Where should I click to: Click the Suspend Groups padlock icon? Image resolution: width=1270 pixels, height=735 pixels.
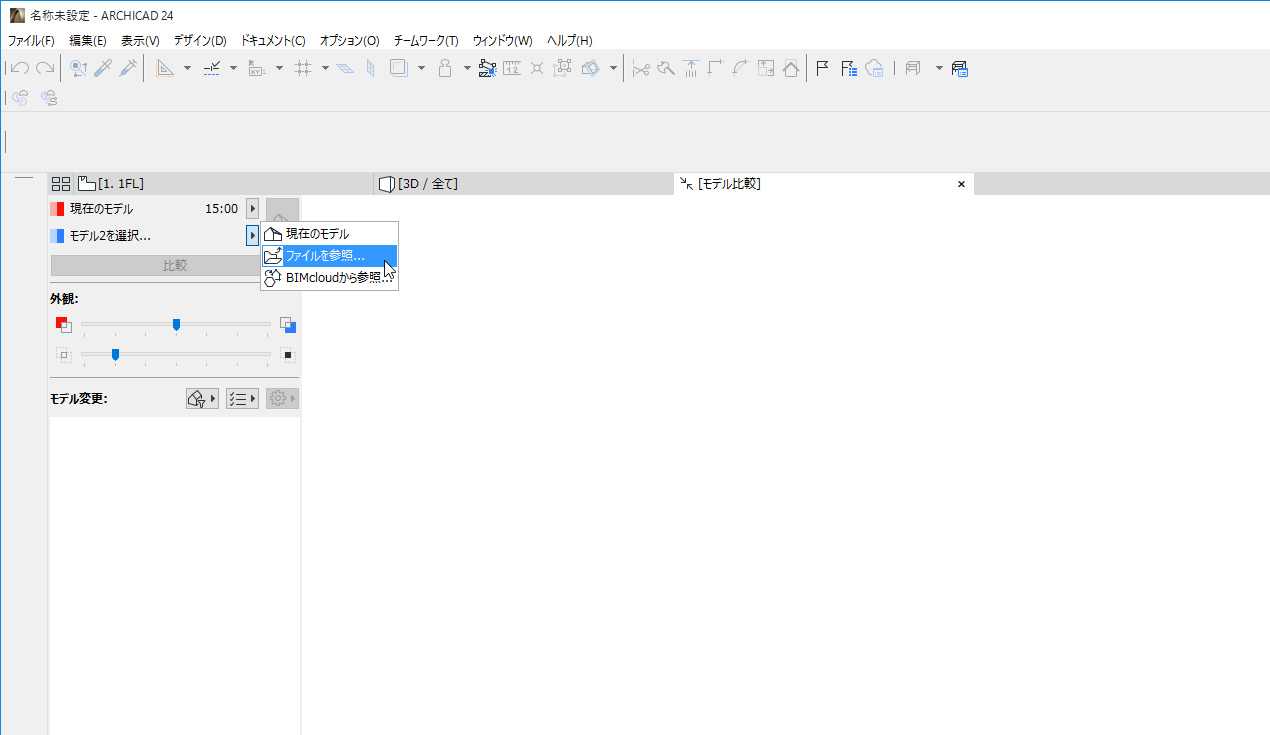tap(445, 68)
